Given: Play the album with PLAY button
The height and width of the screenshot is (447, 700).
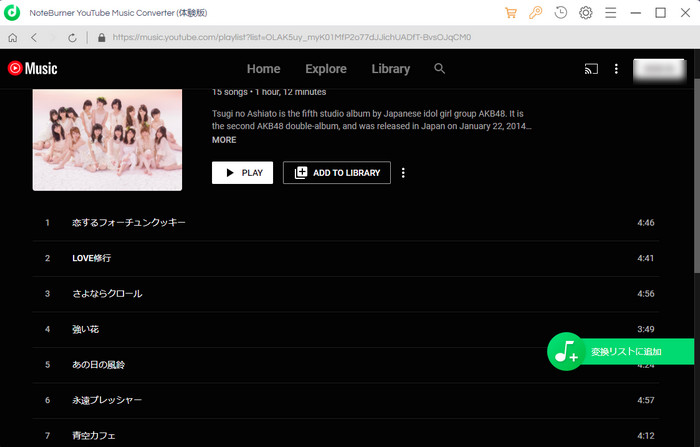Looking at the screenshot, I should click(242, 173).
